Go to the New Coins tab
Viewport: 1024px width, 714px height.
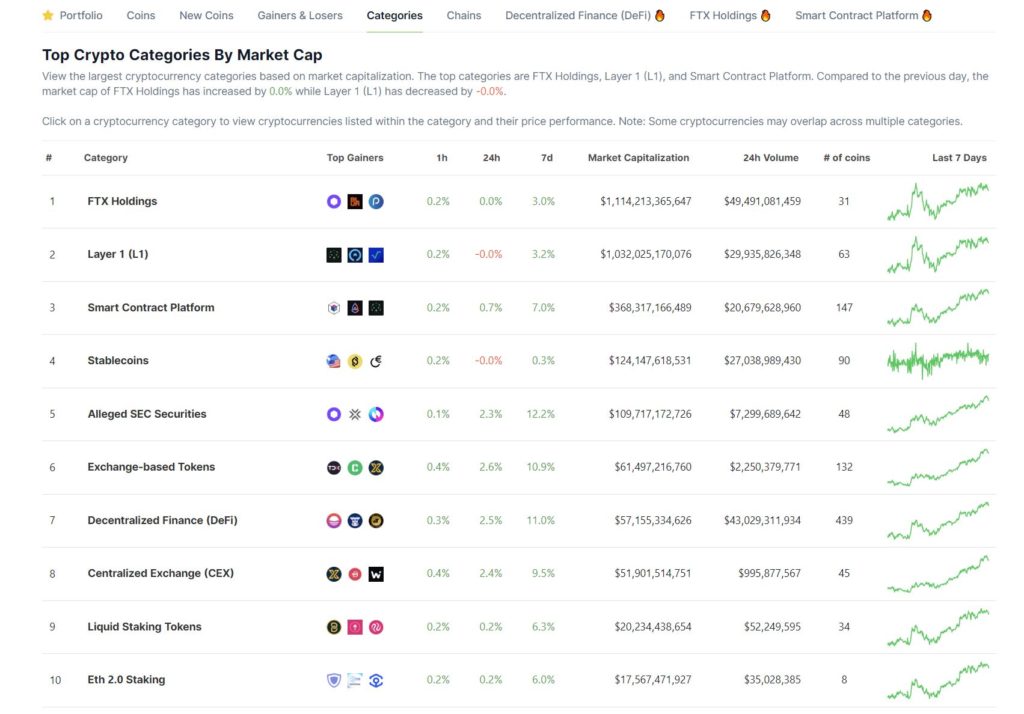coord(206,15)
